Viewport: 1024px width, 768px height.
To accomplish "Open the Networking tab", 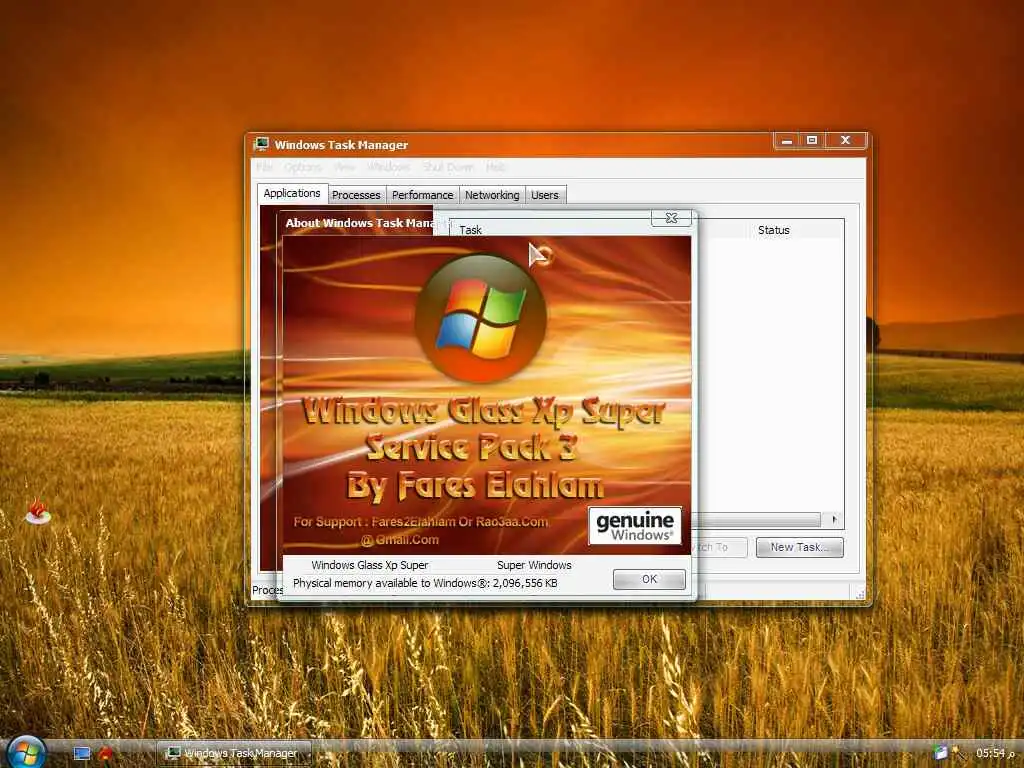I will point(492,195).
